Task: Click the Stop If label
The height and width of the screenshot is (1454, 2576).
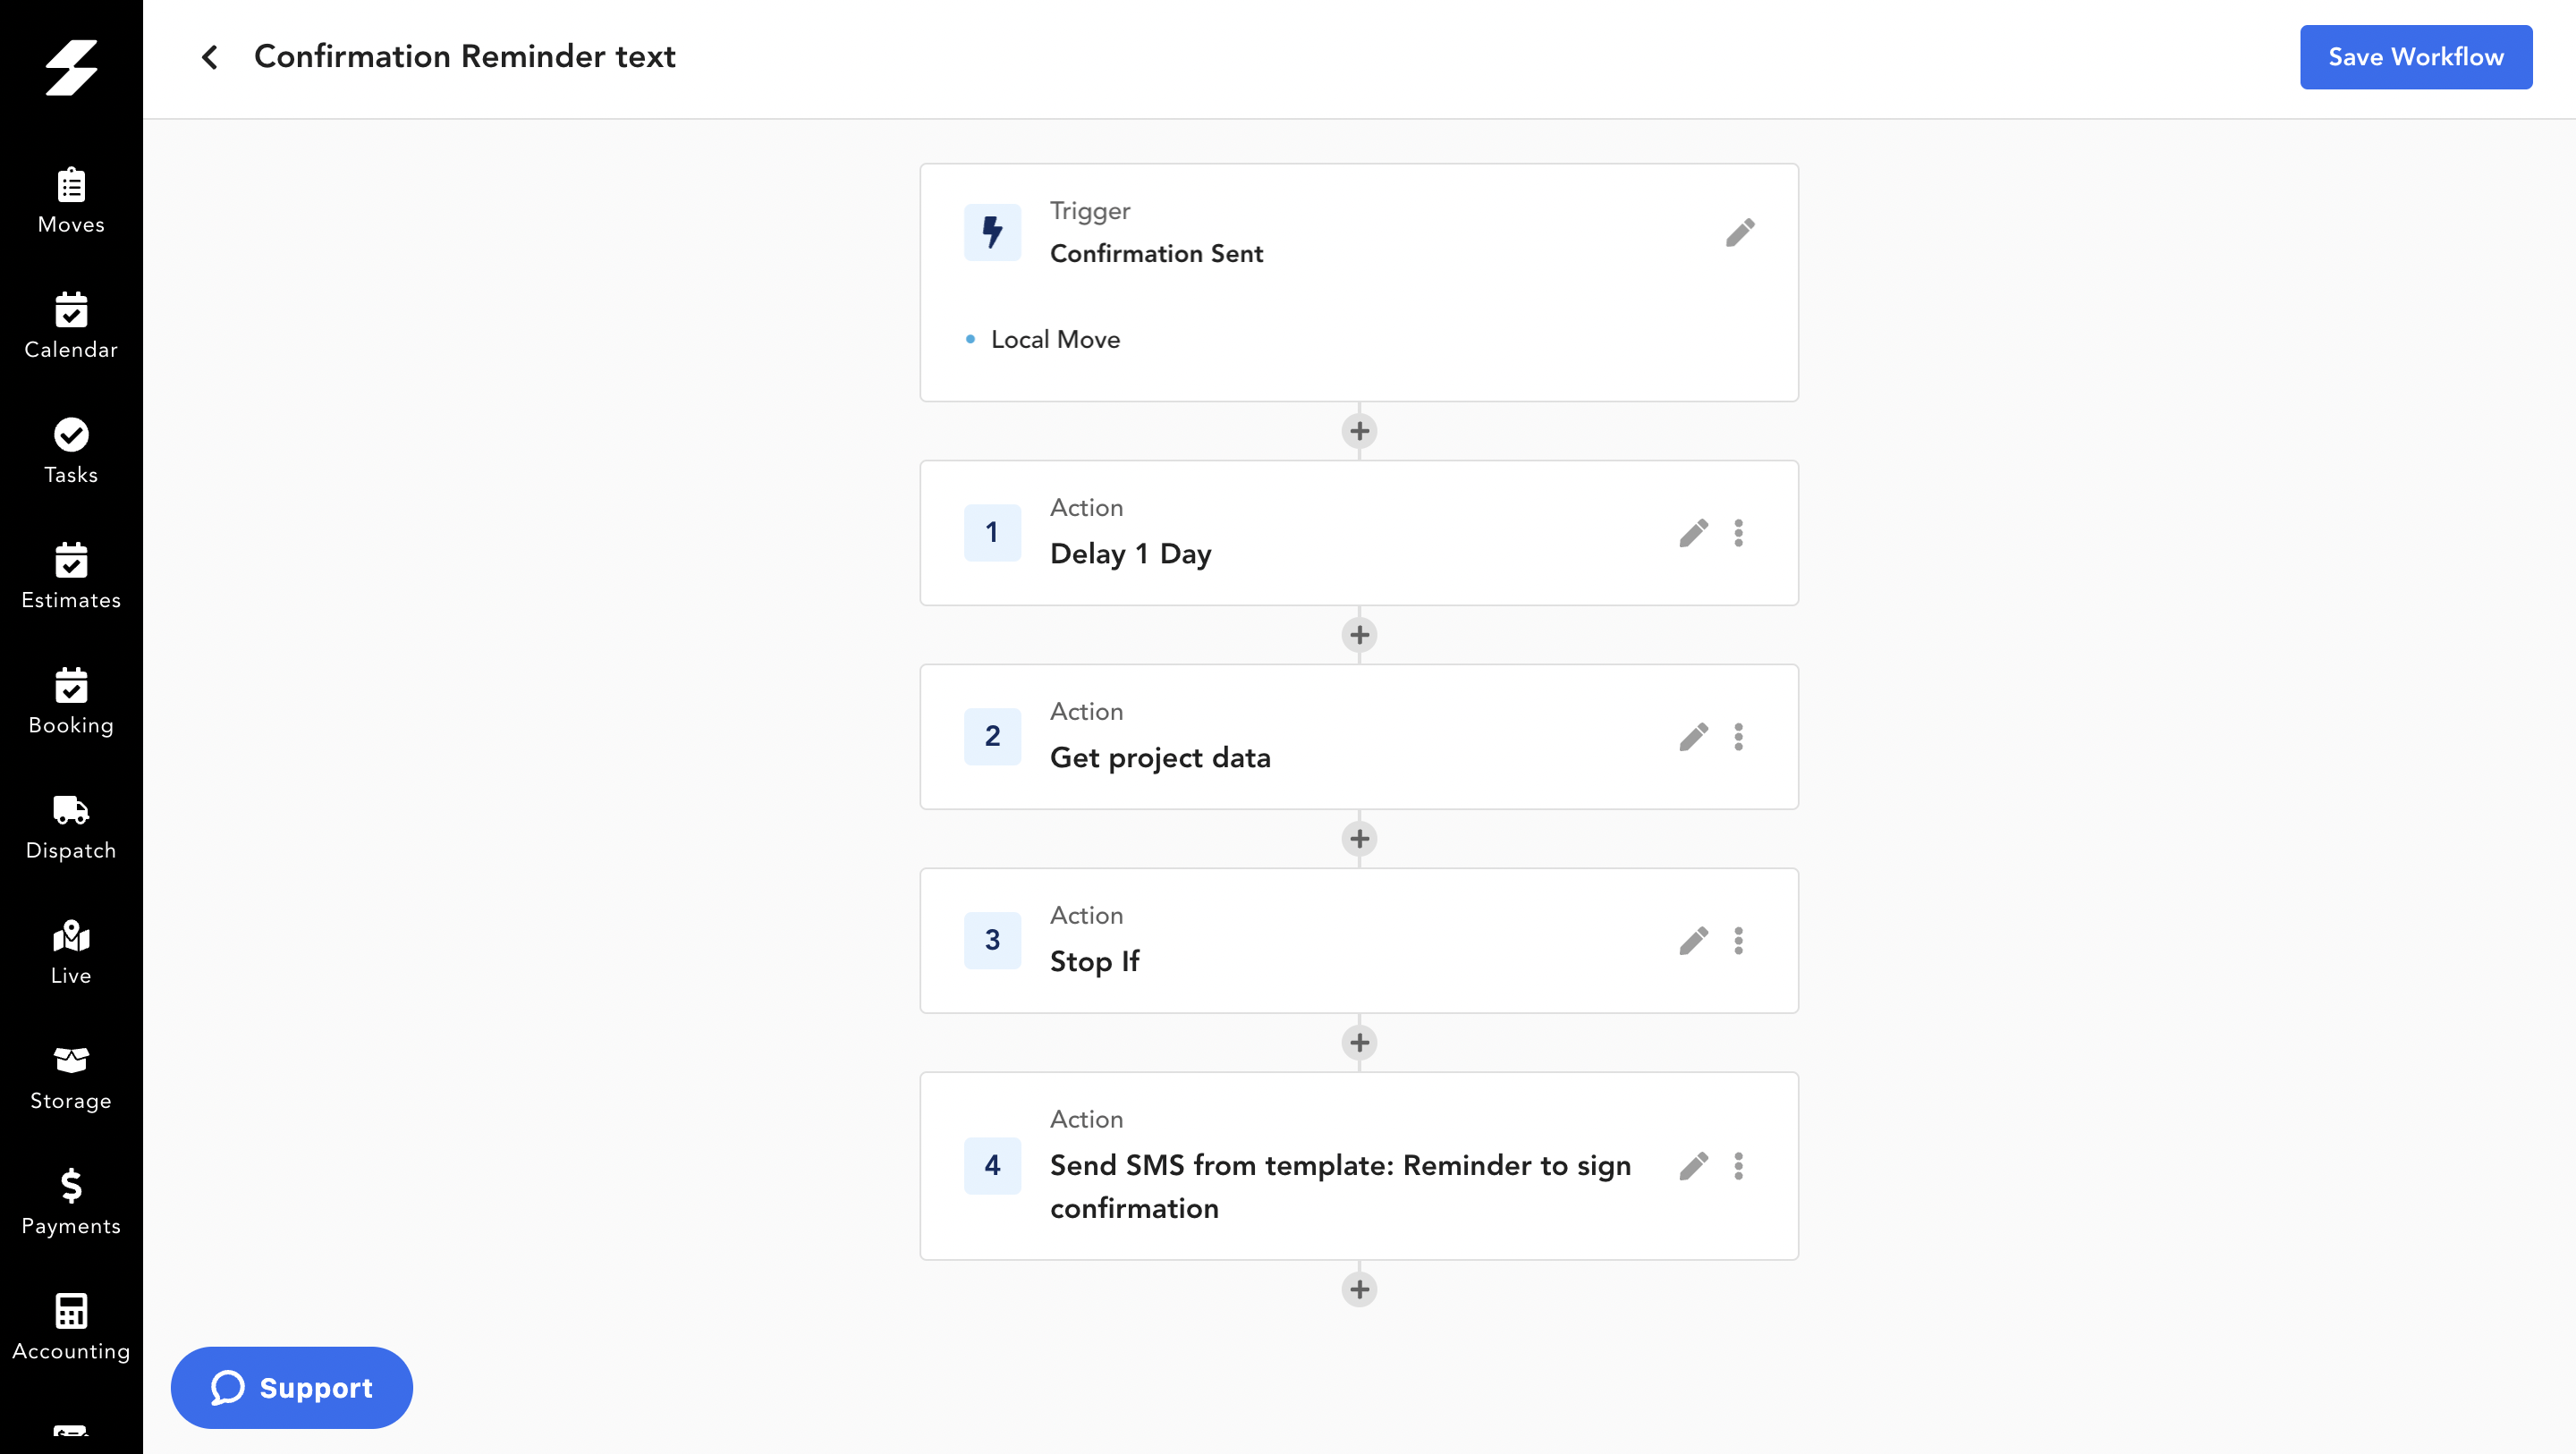Action: (1095, 962)
